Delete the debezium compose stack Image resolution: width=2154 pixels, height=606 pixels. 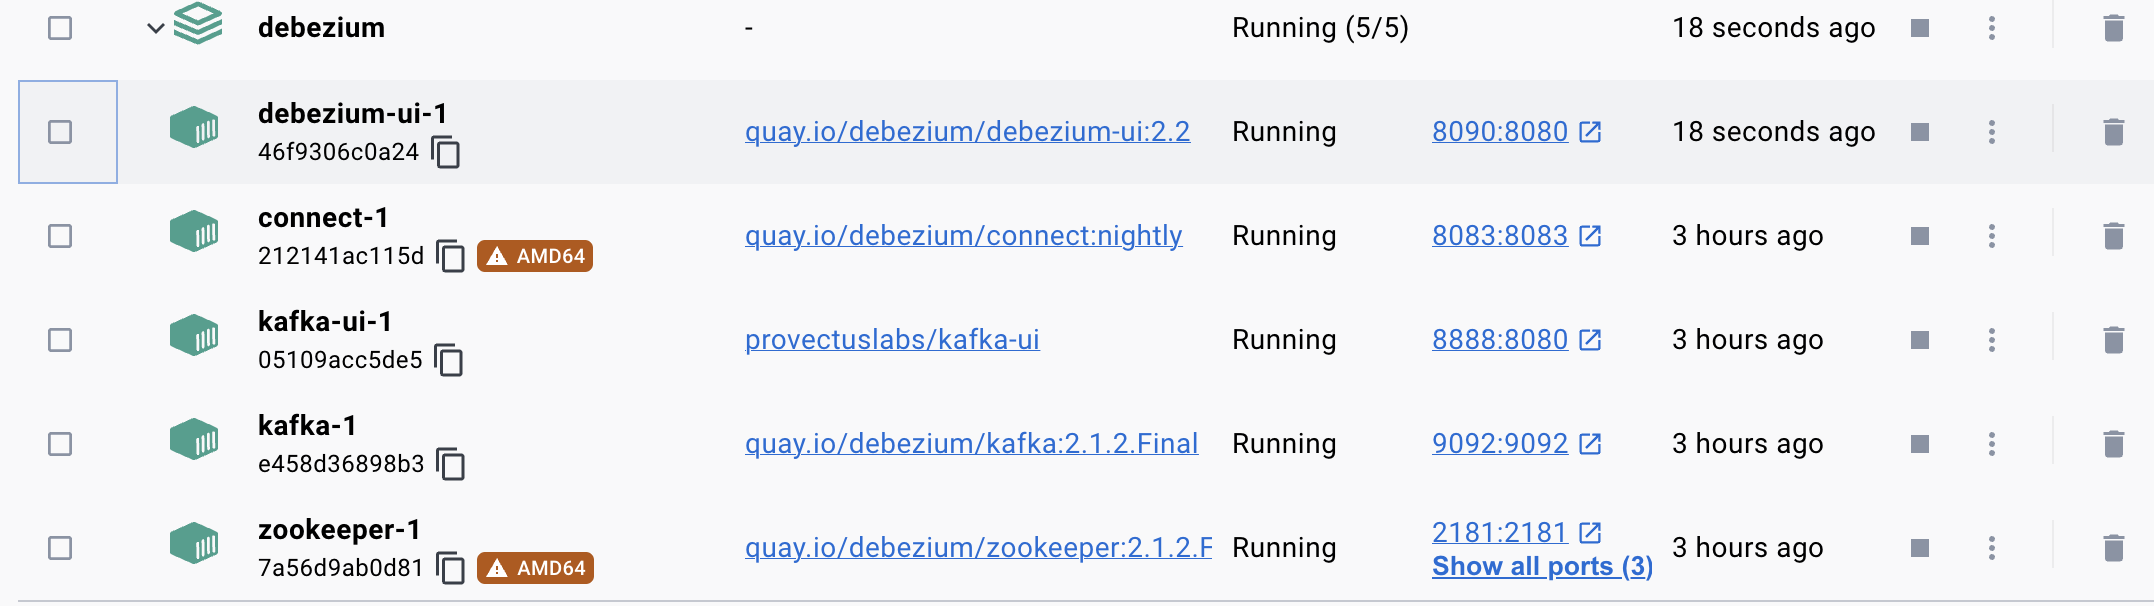pyautogui.click(x=2113, y=28)
